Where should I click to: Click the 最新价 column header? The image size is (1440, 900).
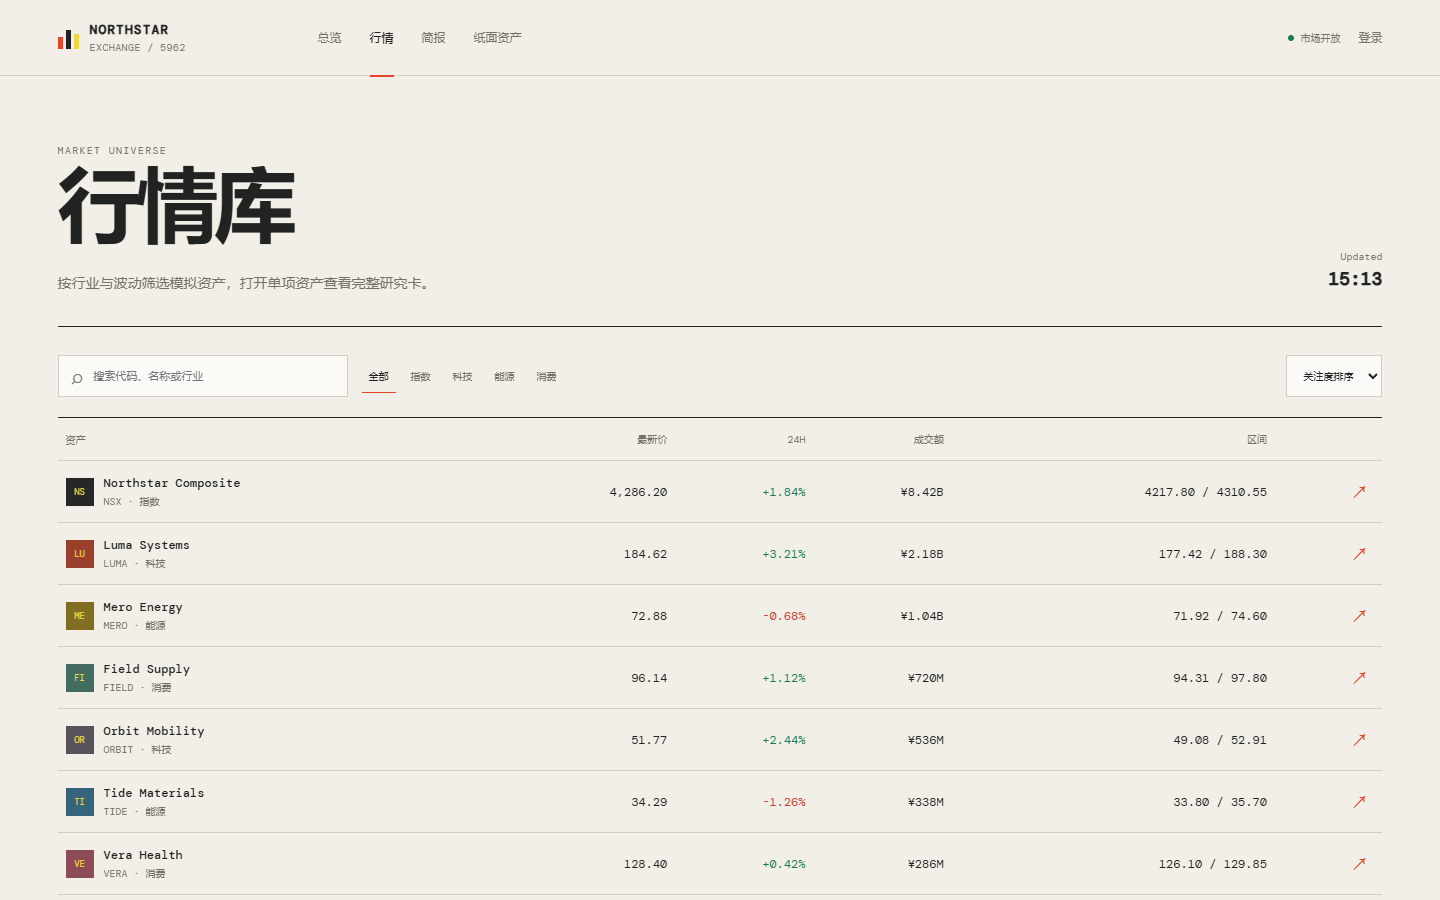652,440
